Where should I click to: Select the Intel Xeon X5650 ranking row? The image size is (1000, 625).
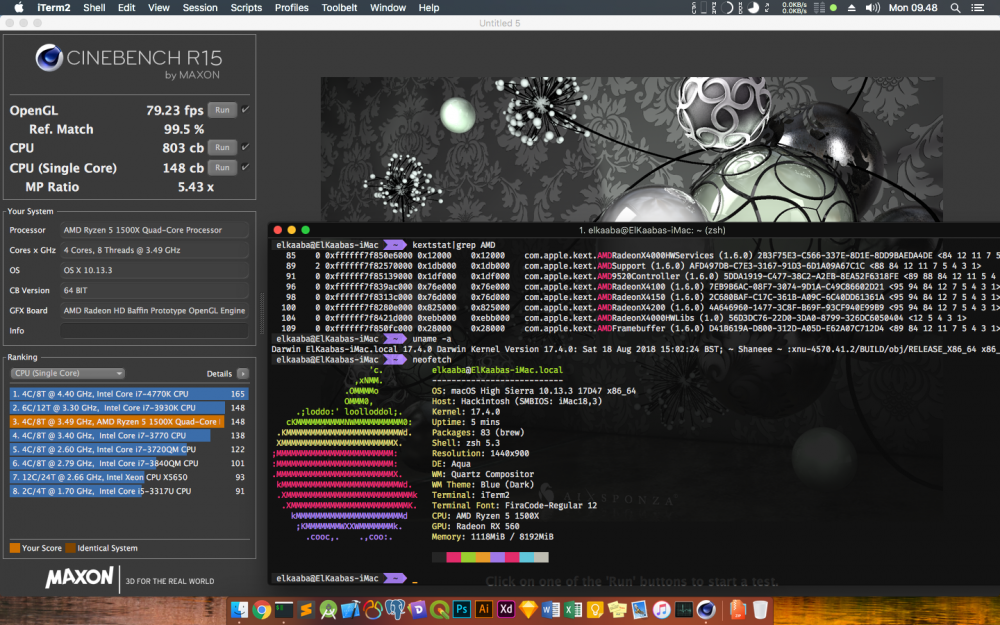(x=129, y=477)
